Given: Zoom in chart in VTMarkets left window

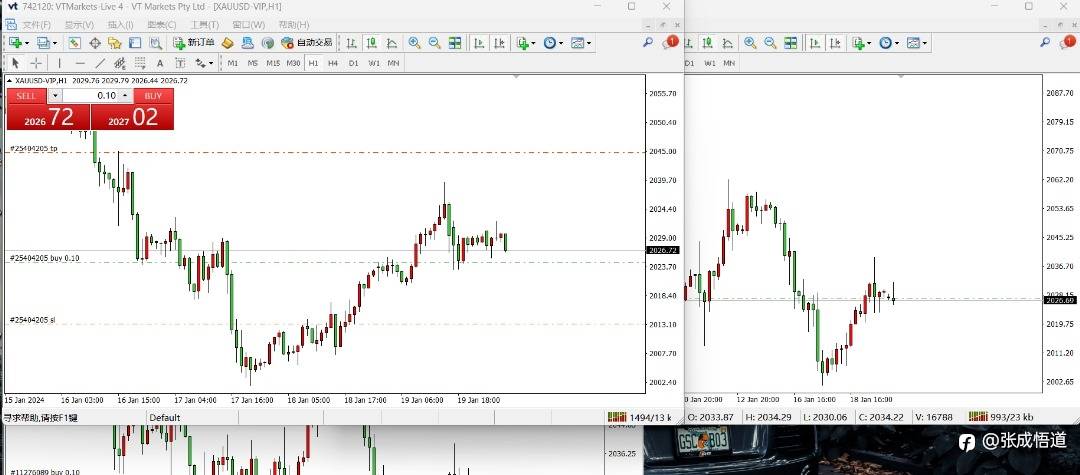Looking at the screenshot, I should 415,43.
